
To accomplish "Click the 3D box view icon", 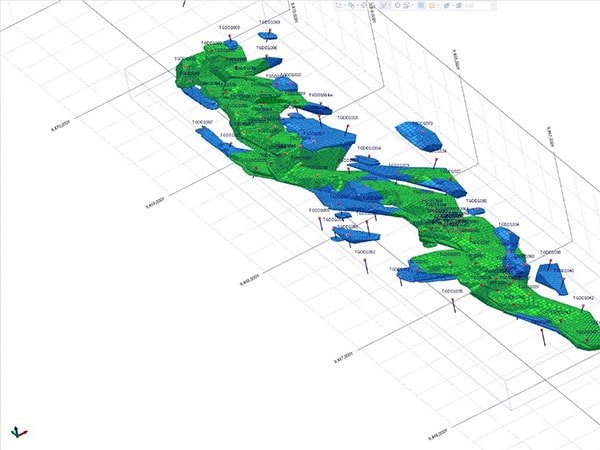I will pos(406,5).
